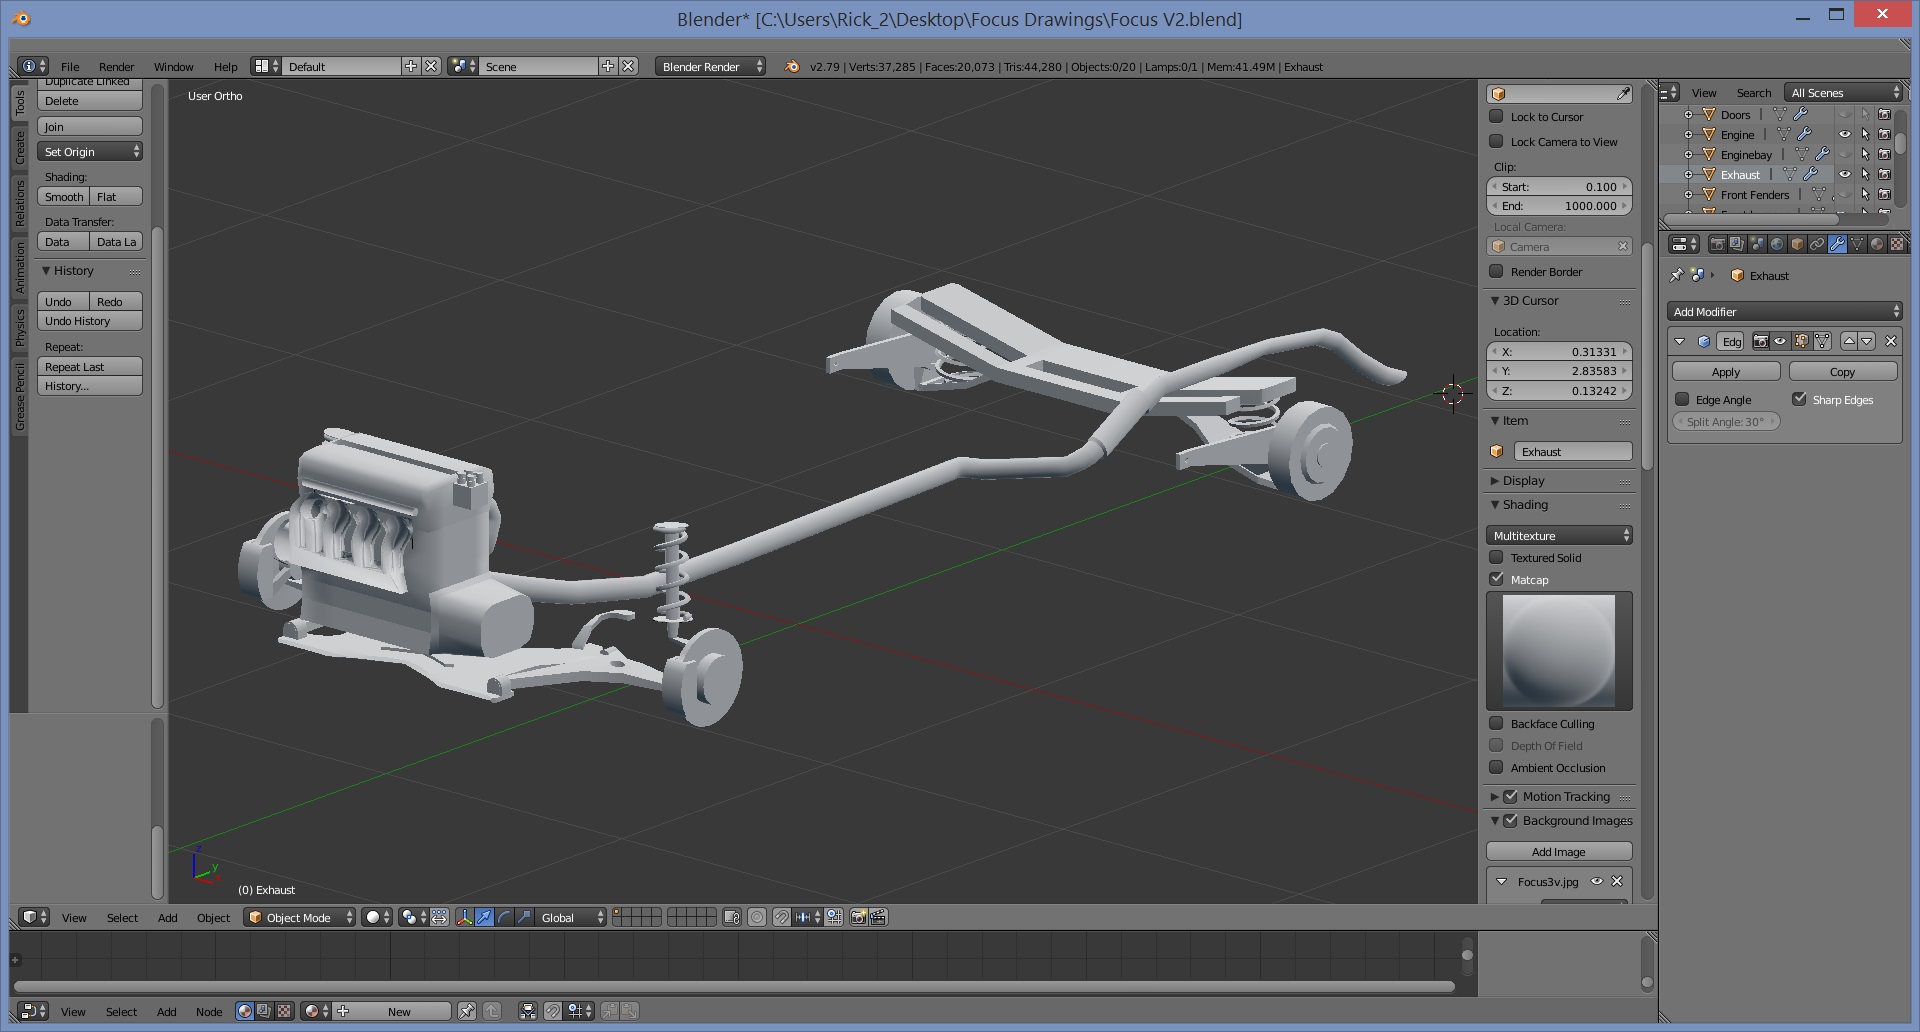Viewport: 1920px width, 1032px height.
Task: Switch to the Create tool shelf tab
Action: coord(20,148)
